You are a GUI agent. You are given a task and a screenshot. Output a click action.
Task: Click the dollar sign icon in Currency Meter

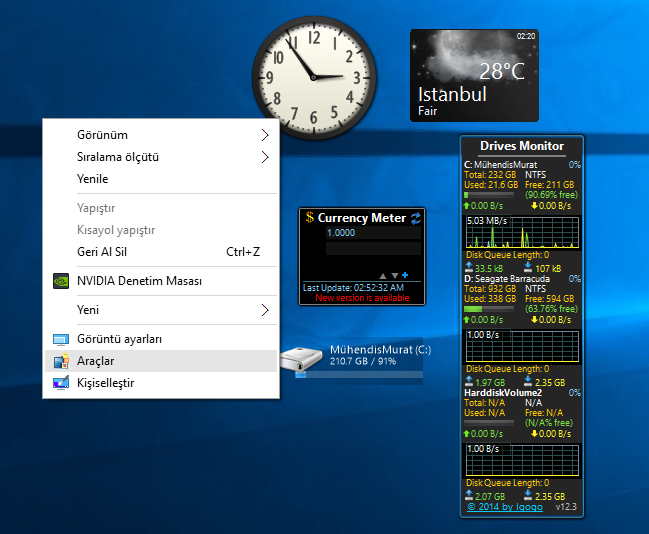[310, 217]
